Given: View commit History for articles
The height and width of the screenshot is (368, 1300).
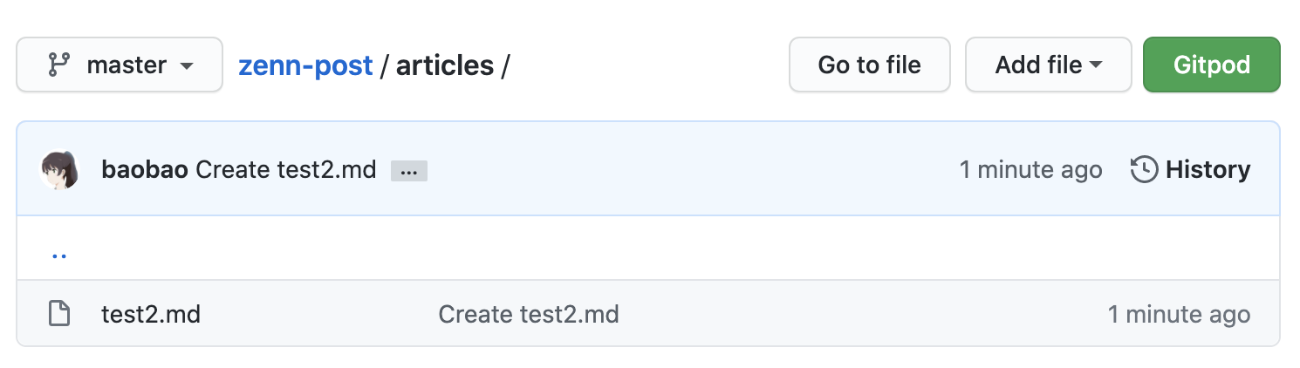Looking at the screenshot, I should coord(1190,170).
